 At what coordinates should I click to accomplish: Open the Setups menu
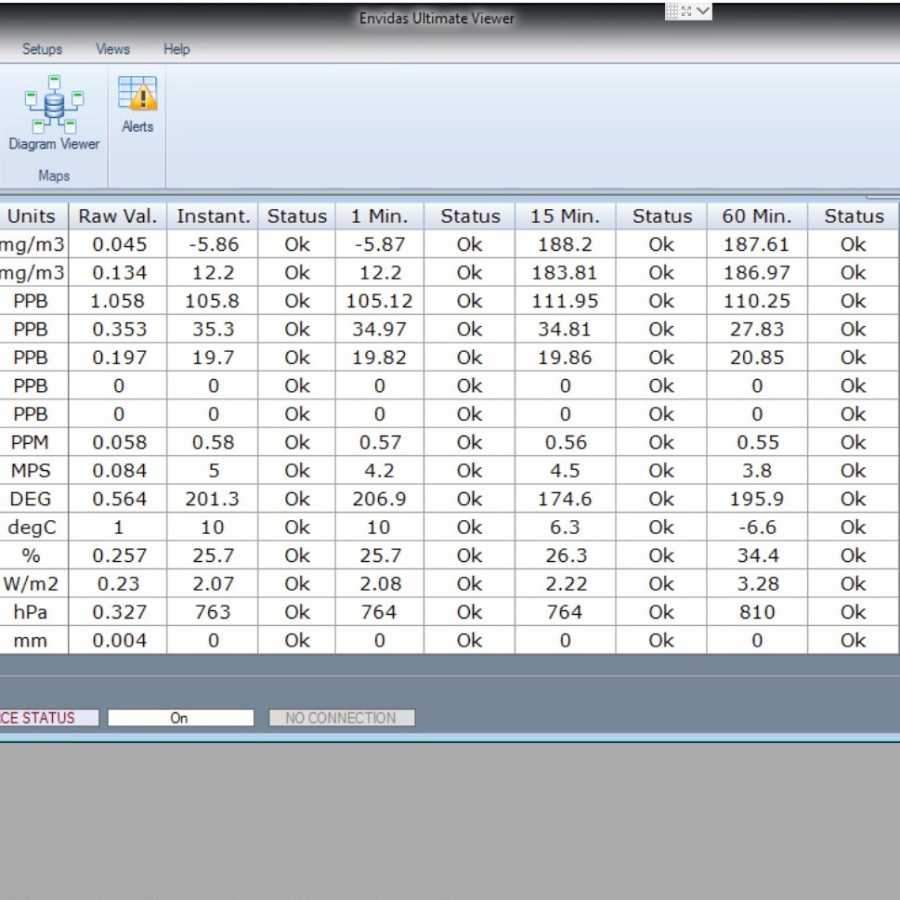[42, 49]
